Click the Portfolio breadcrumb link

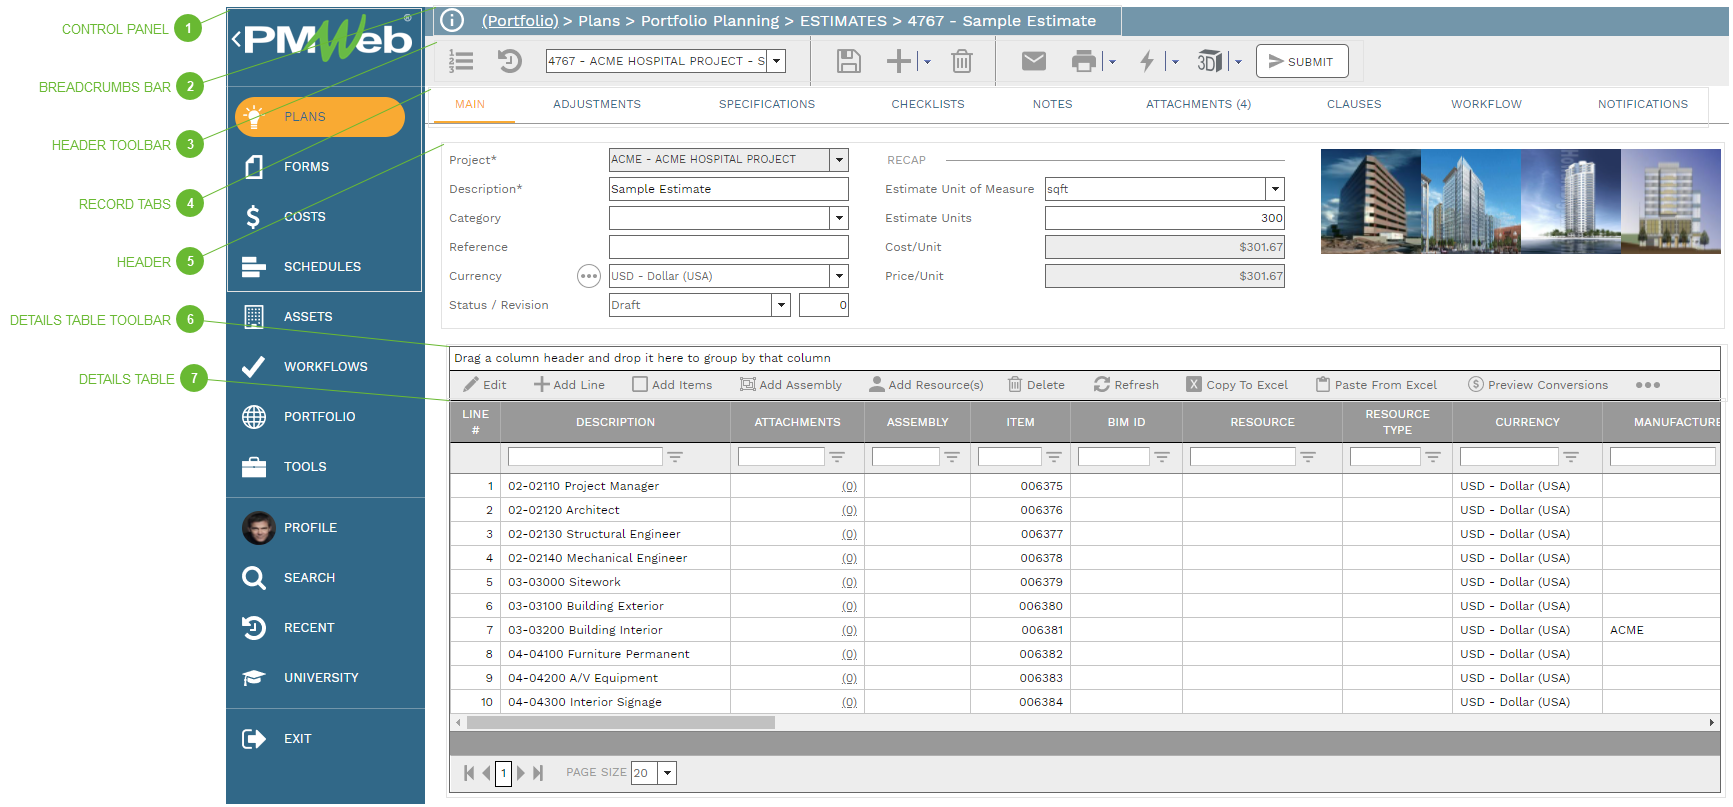[x=520, y=21]
